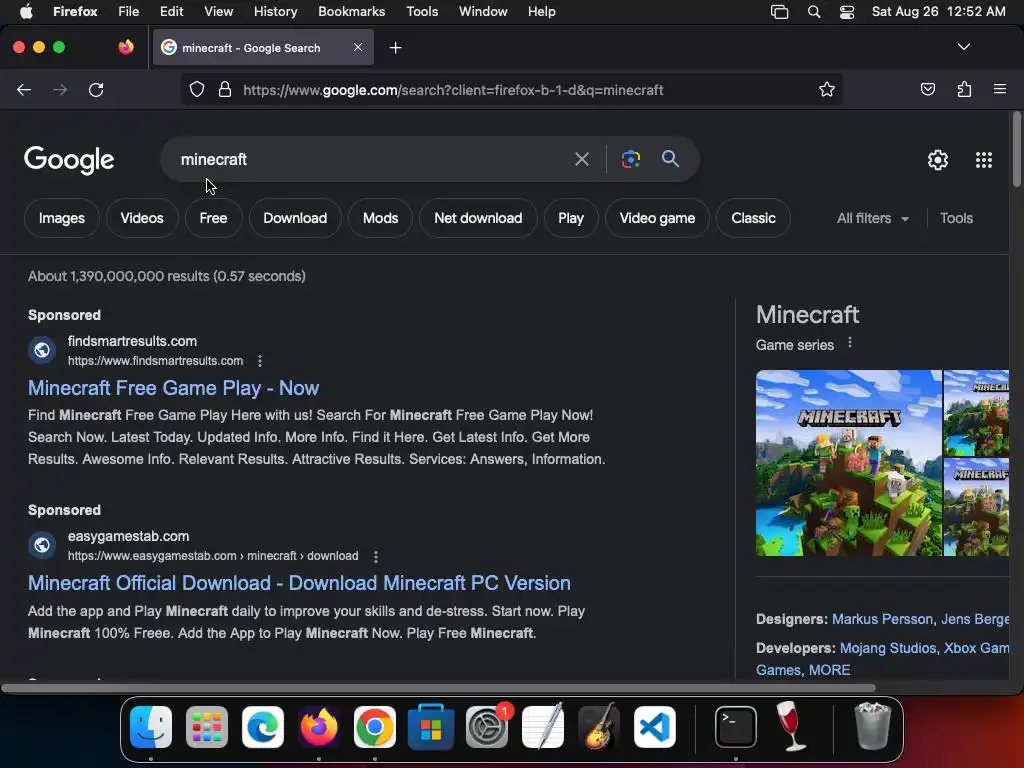The image size is (1024, 768).
Task: Open the Wine app in dock
Action: pos(791,726)
